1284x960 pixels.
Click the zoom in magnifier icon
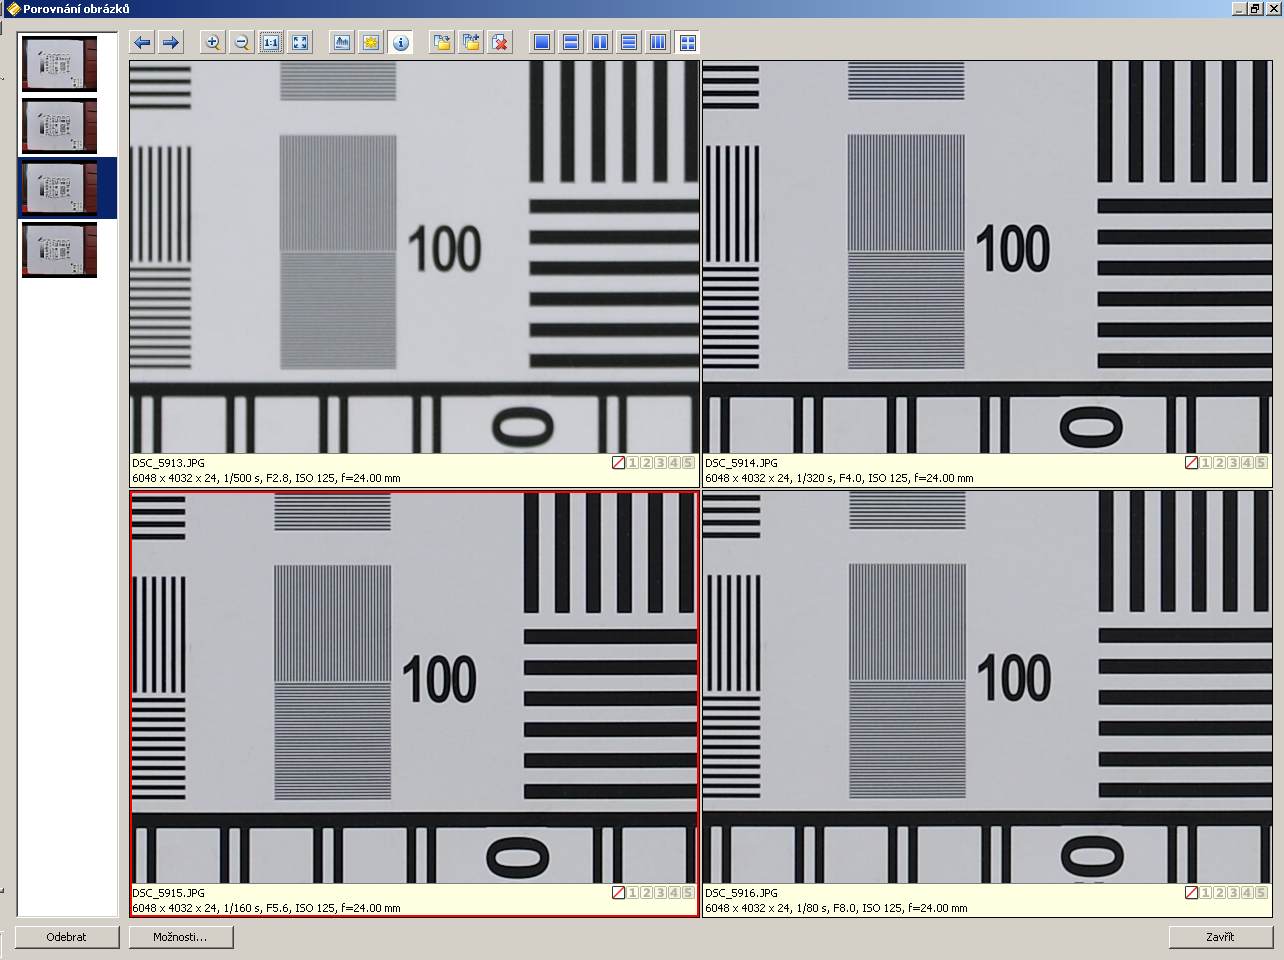pos(212,42)
